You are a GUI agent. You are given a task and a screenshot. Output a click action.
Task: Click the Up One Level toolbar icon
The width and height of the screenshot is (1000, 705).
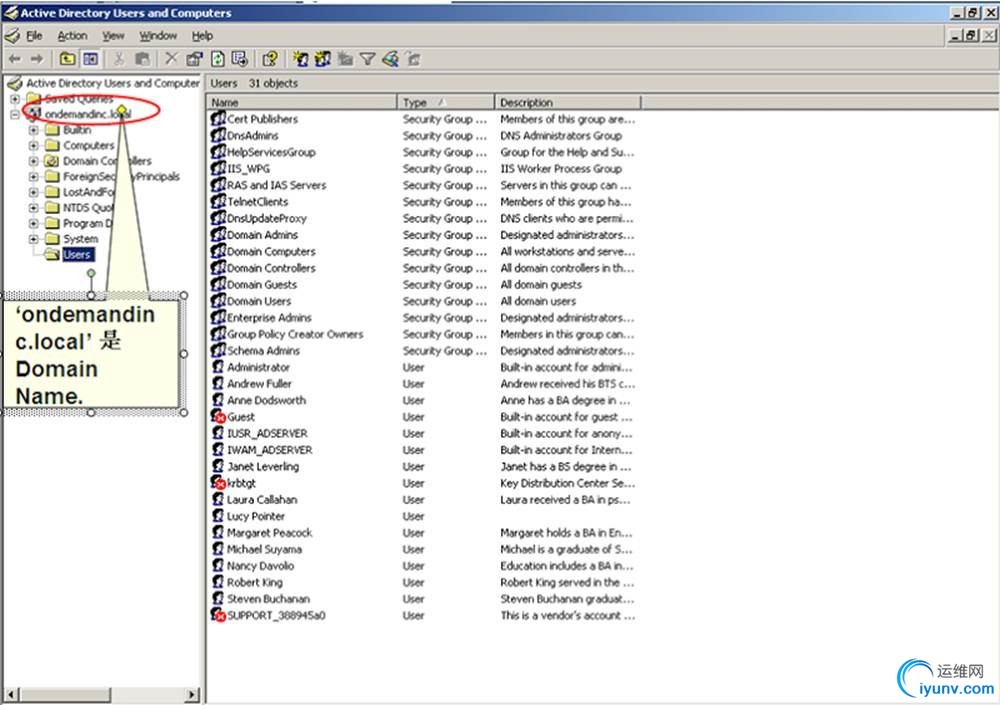[67, 60]
